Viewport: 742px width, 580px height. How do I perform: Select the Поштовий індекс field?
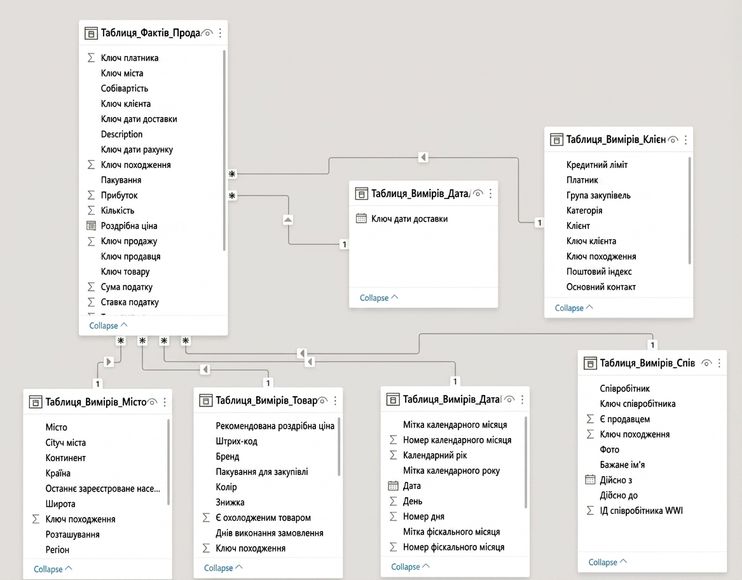(599, 272)
